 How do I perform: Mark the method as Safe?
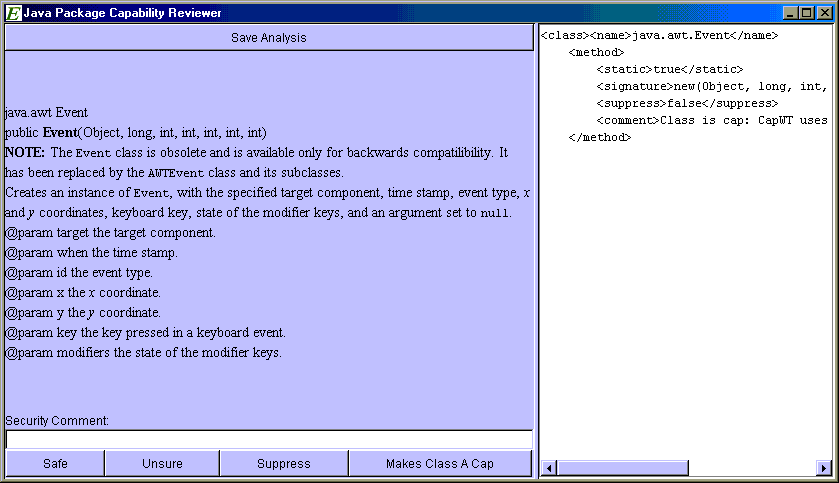(55, 464)
